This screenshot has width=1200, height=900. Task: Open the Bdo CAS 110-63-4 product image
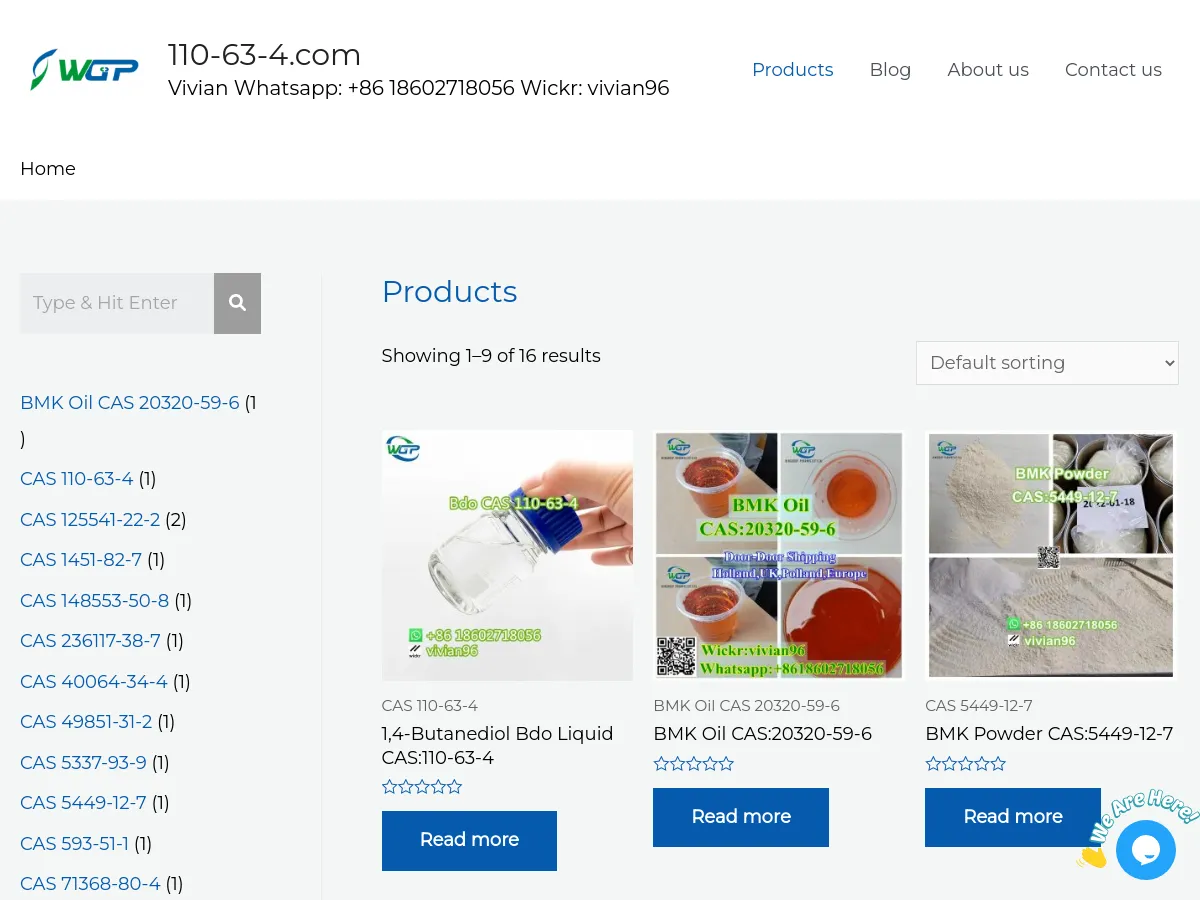pos(507,555)
